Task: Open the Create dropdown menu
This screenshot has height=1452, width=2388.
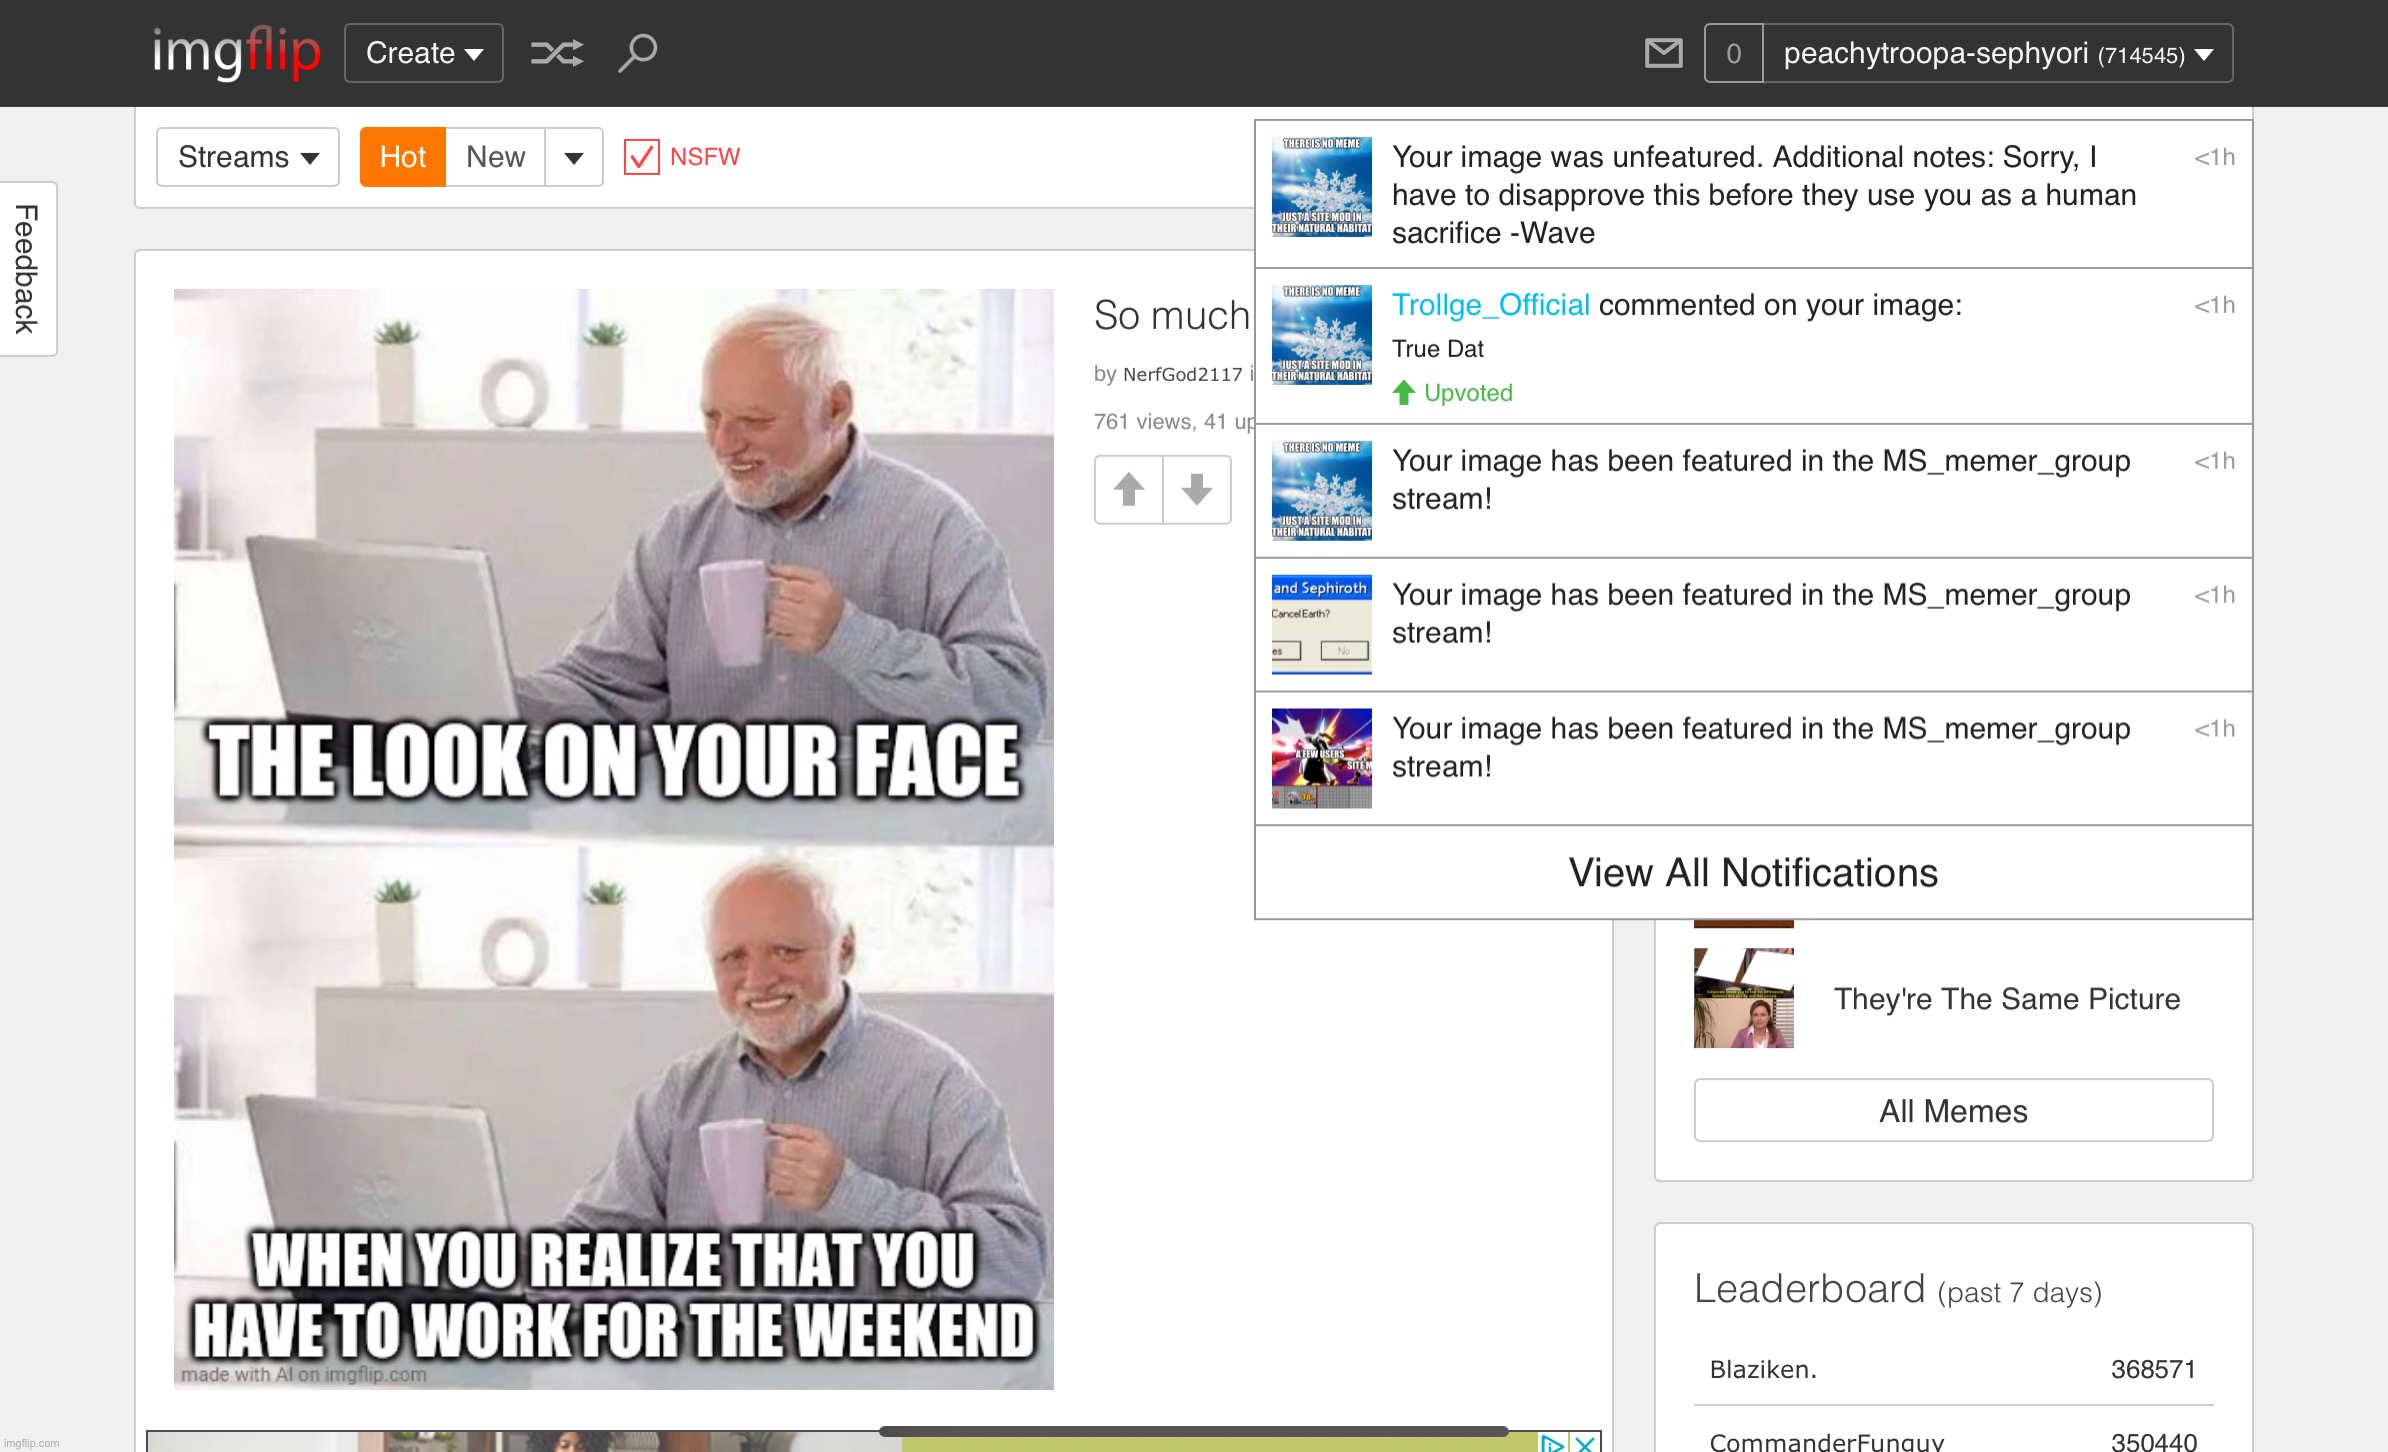Action: click(x=424, y=53)
